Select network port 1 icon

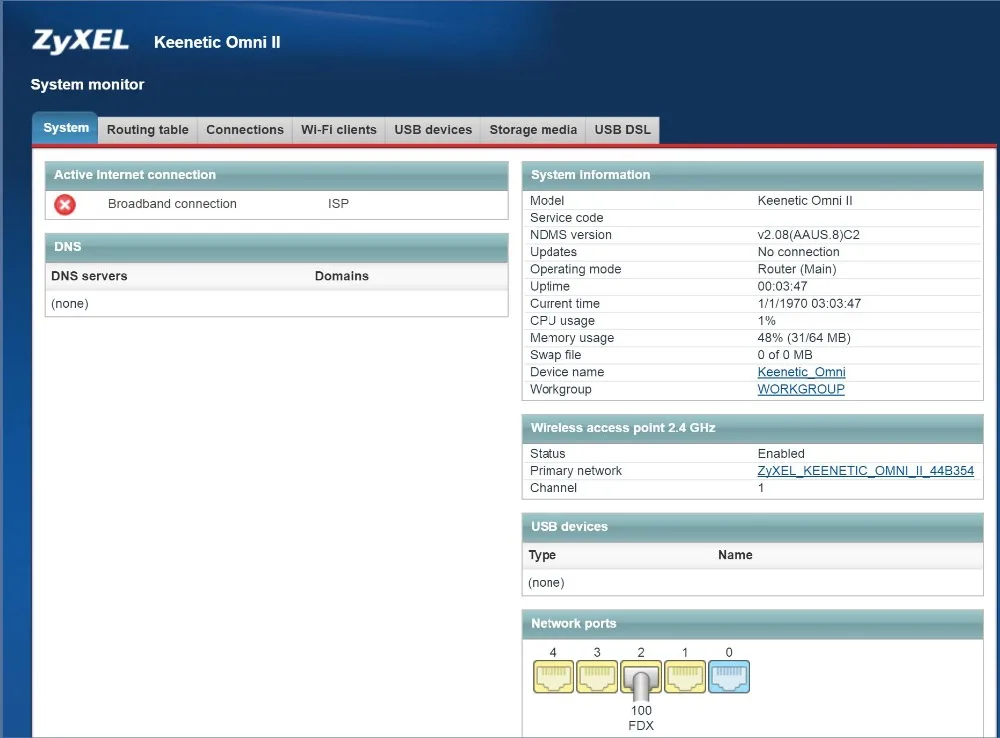point(685,677)
